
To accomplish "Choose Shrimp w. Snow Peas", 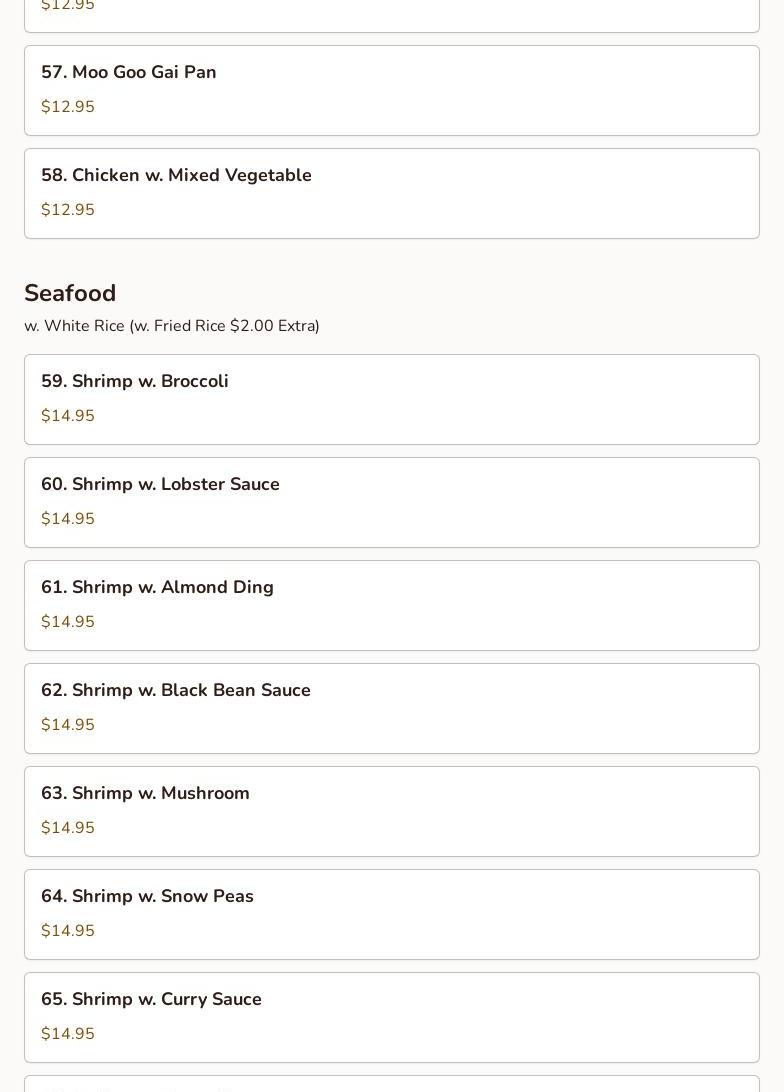I will (x=147, y=896).
